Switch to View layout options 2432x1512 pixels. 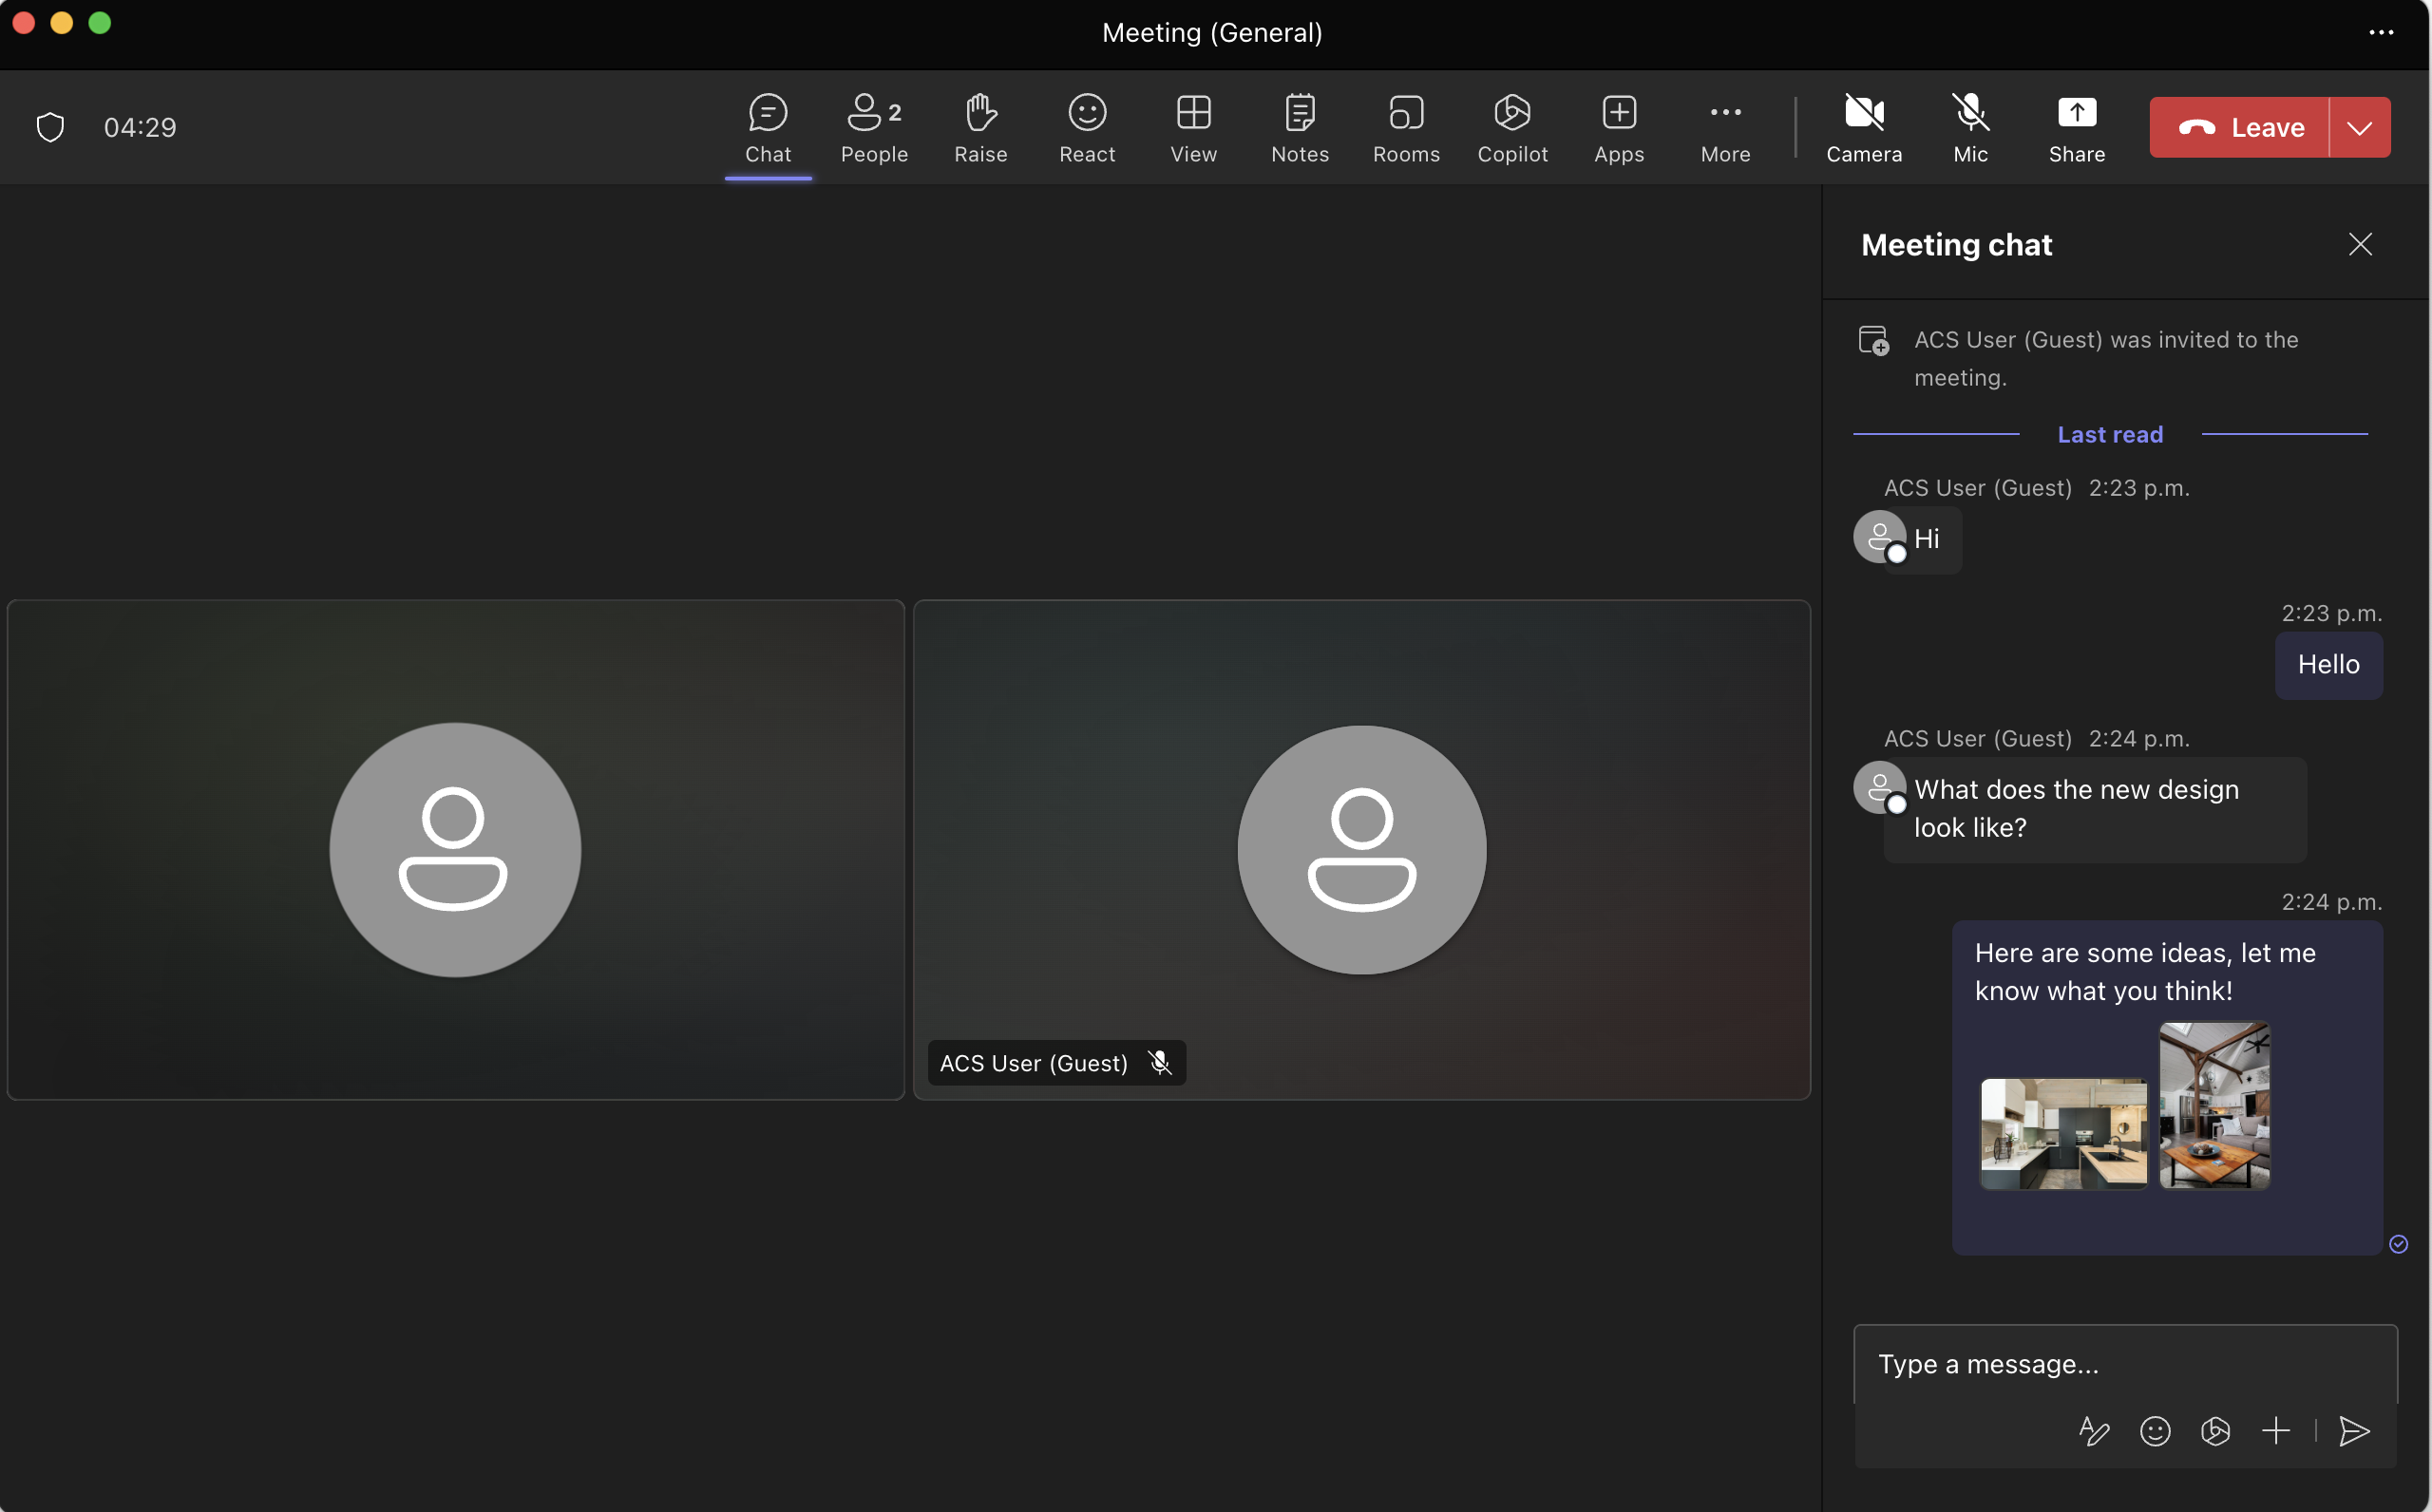point(1193,125)
